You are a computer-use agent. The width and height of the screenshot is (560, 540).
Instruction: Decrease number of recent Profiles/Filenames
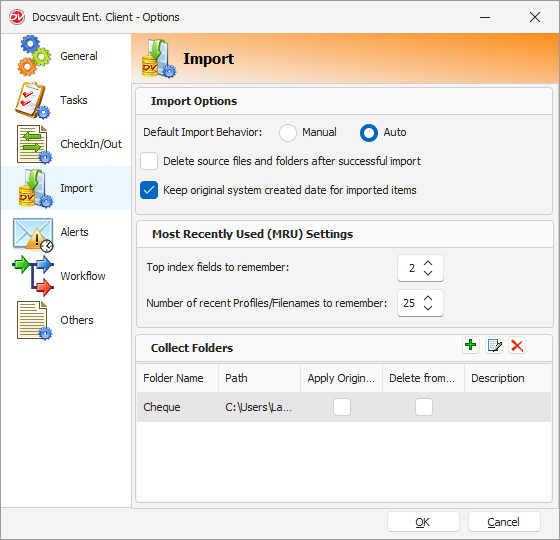428,308
